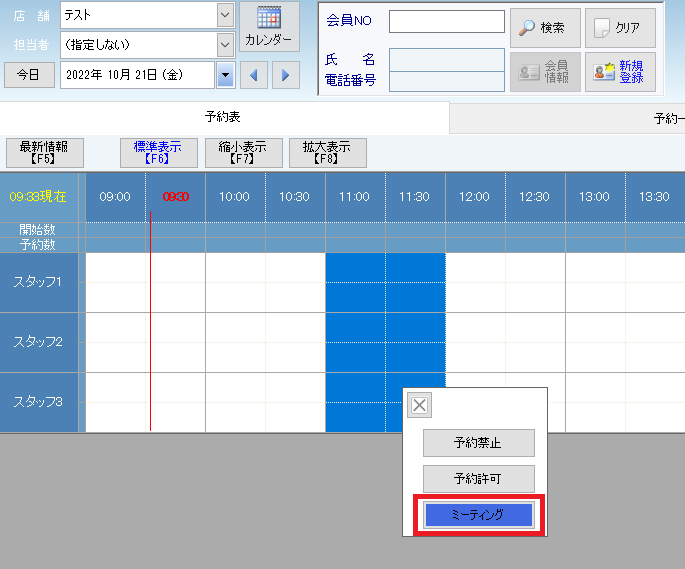
Task: Go to previous day arrow
Action: [x=256, y=75]
